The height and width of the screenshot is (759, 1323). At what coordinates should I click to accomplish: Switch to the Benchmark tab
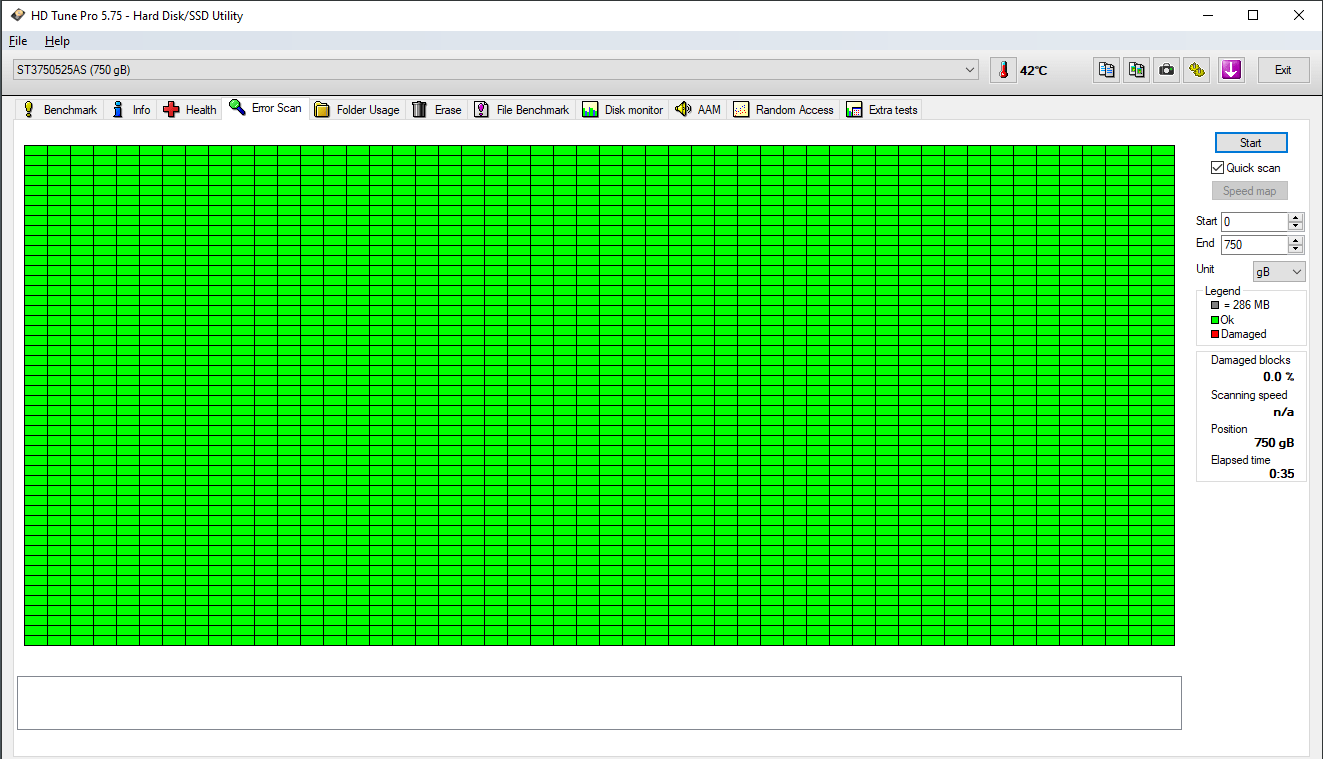click(61, 109)
